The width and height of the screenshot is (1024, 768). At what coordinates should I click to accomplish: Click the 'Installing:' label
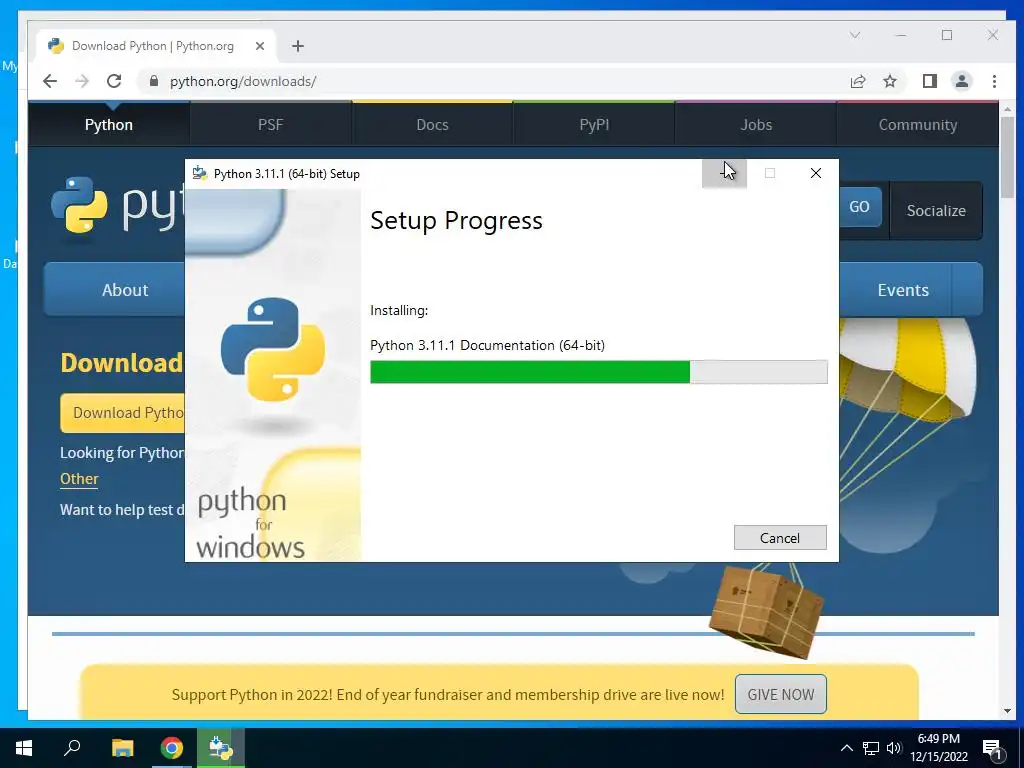click(399, 310)
